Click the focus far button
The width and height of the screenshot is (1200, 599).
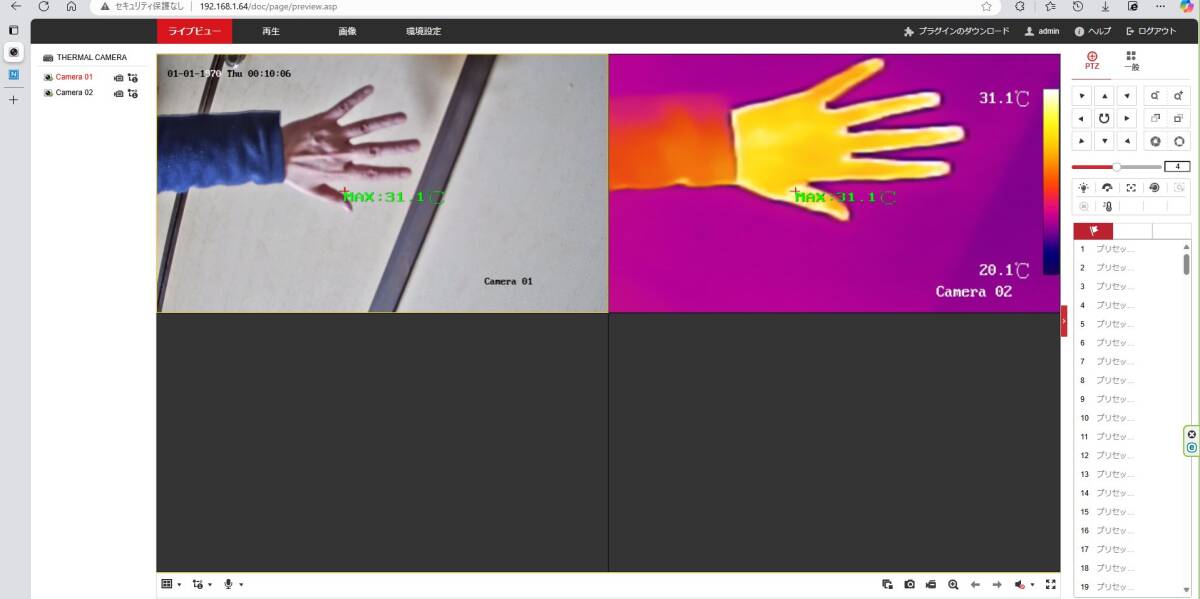point(1180,118)
